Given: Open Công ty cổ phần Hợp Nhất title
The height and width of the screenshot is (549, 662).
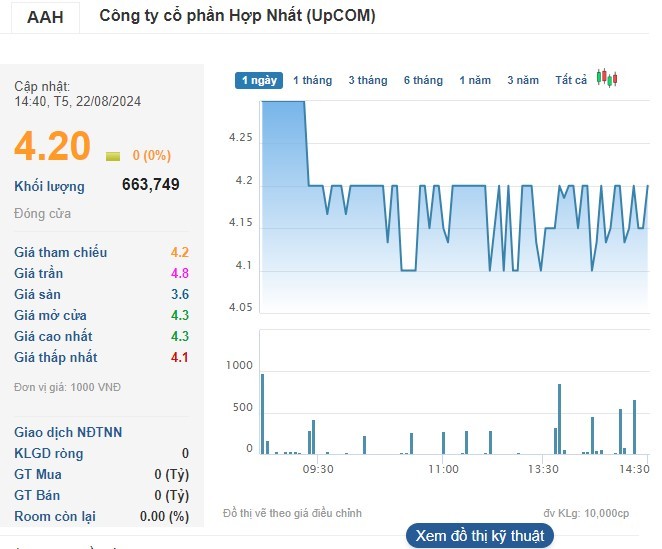Looking at the screenshot, I should pyautogui.click(x=238, y=17).
